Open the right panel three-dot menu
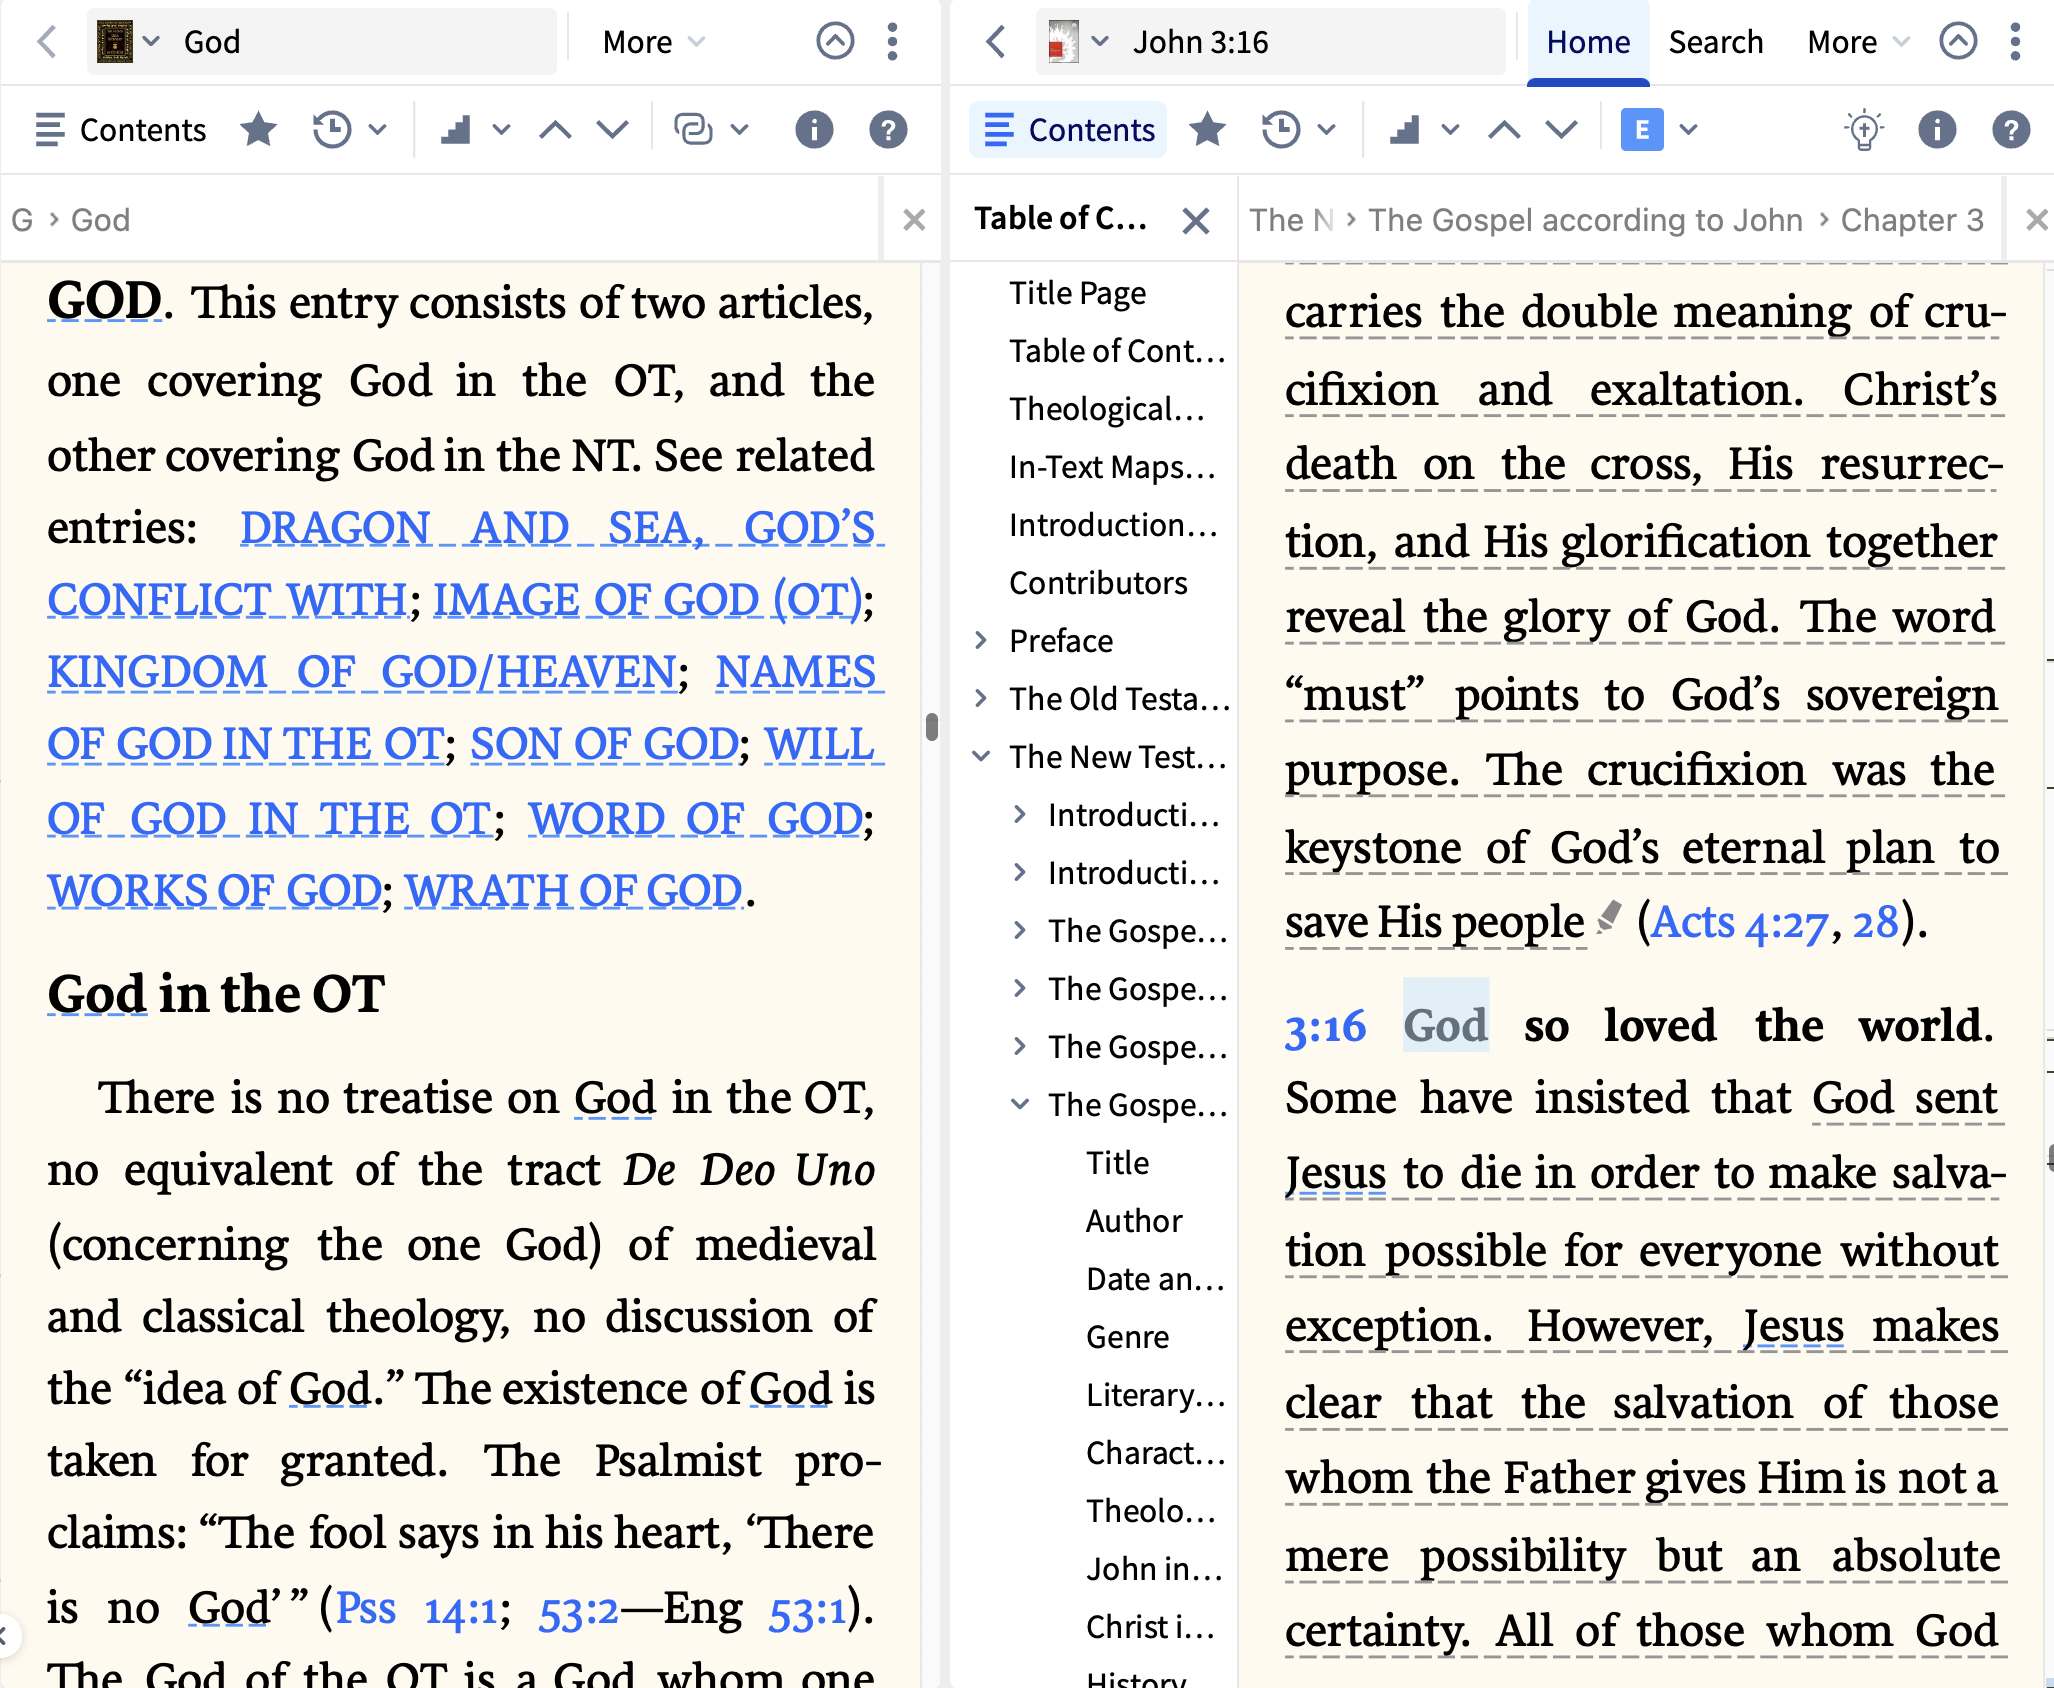This screenshot has height=1688, width=2054. 2016,42
